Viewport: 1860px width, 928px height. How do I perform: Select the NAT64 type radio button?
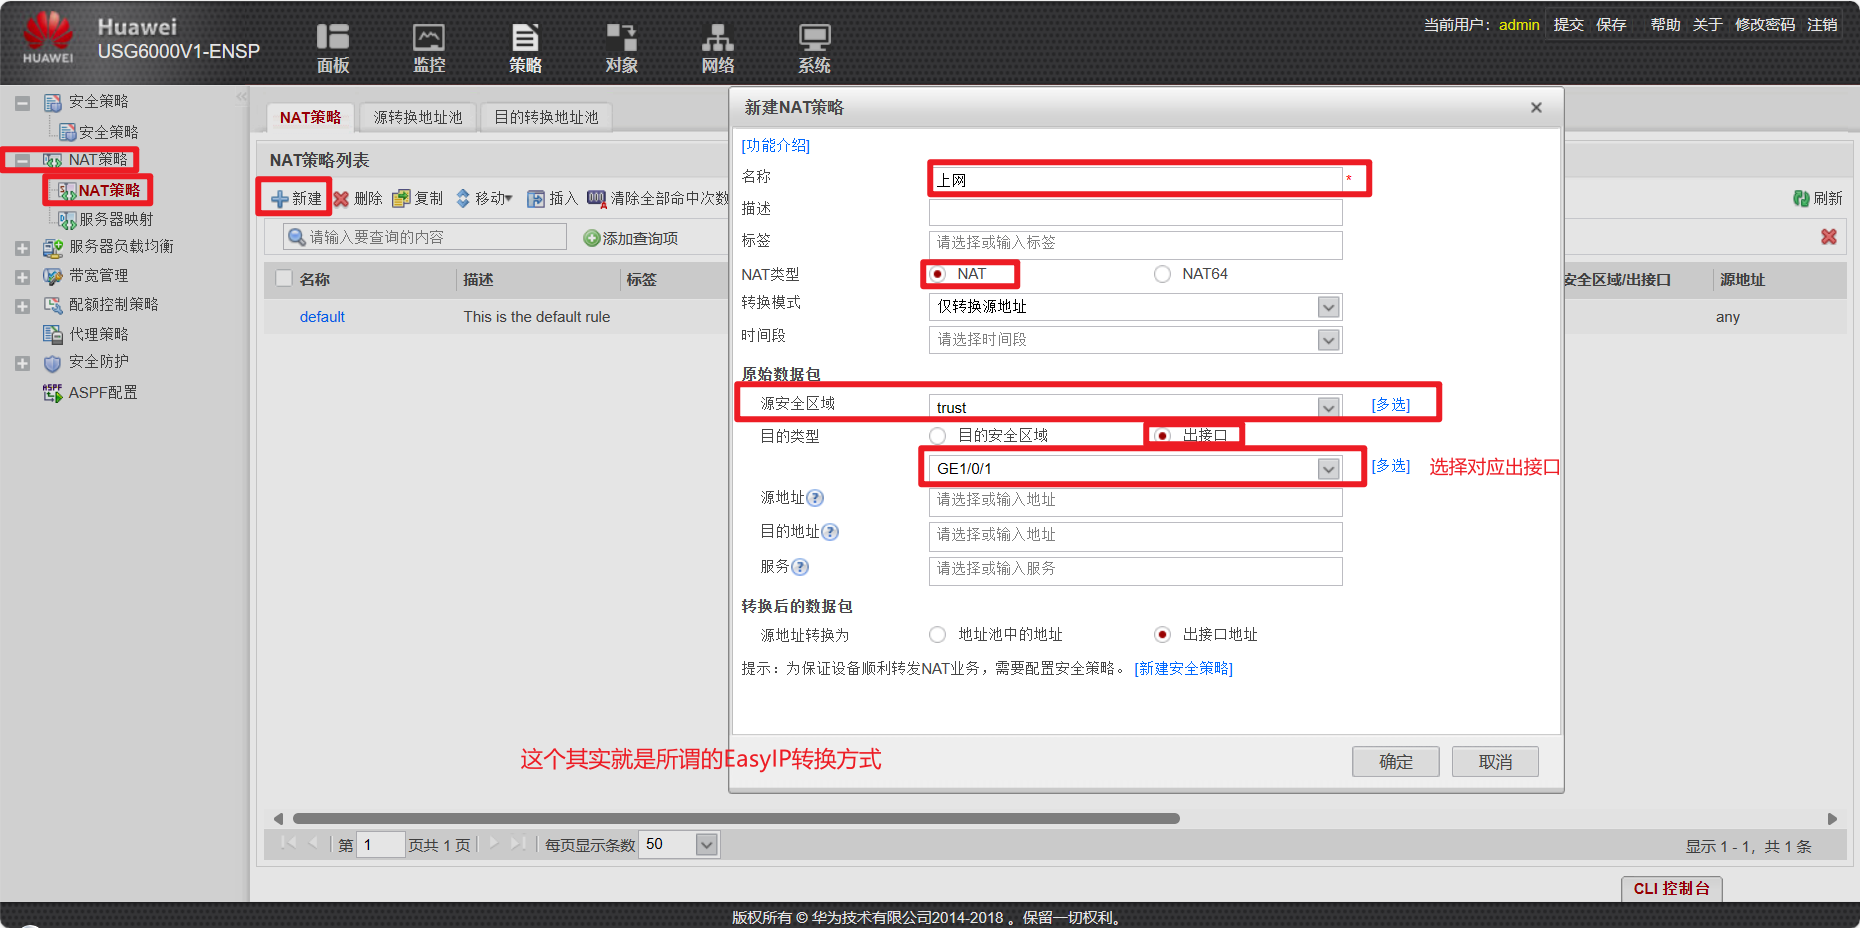point(1162,274)
